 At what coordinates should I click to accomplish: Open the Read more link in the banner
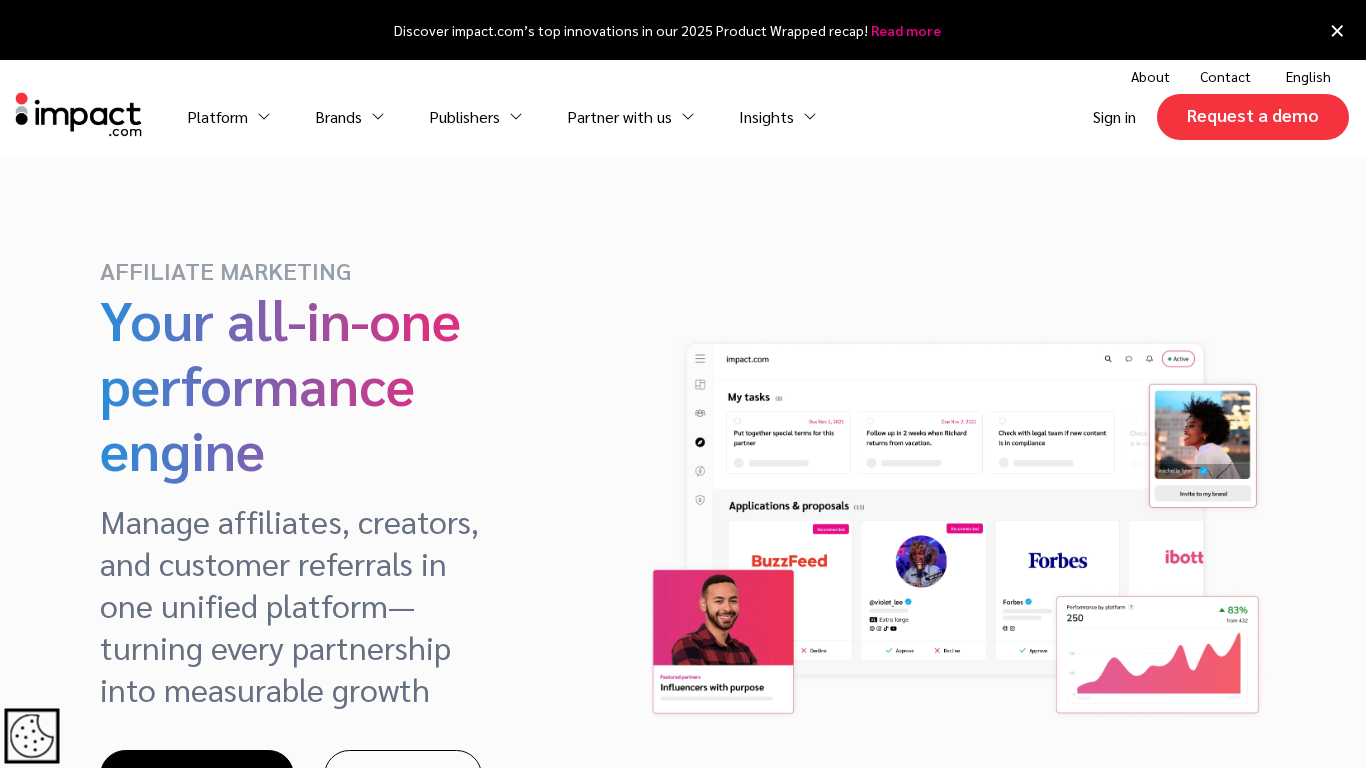pos(905,31)
